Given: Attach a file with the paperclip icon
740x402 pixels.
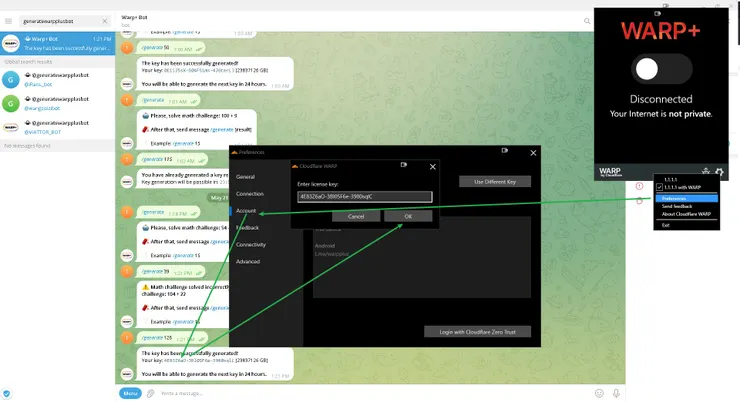Looking at the screenshot, I should tap(151, 393).
